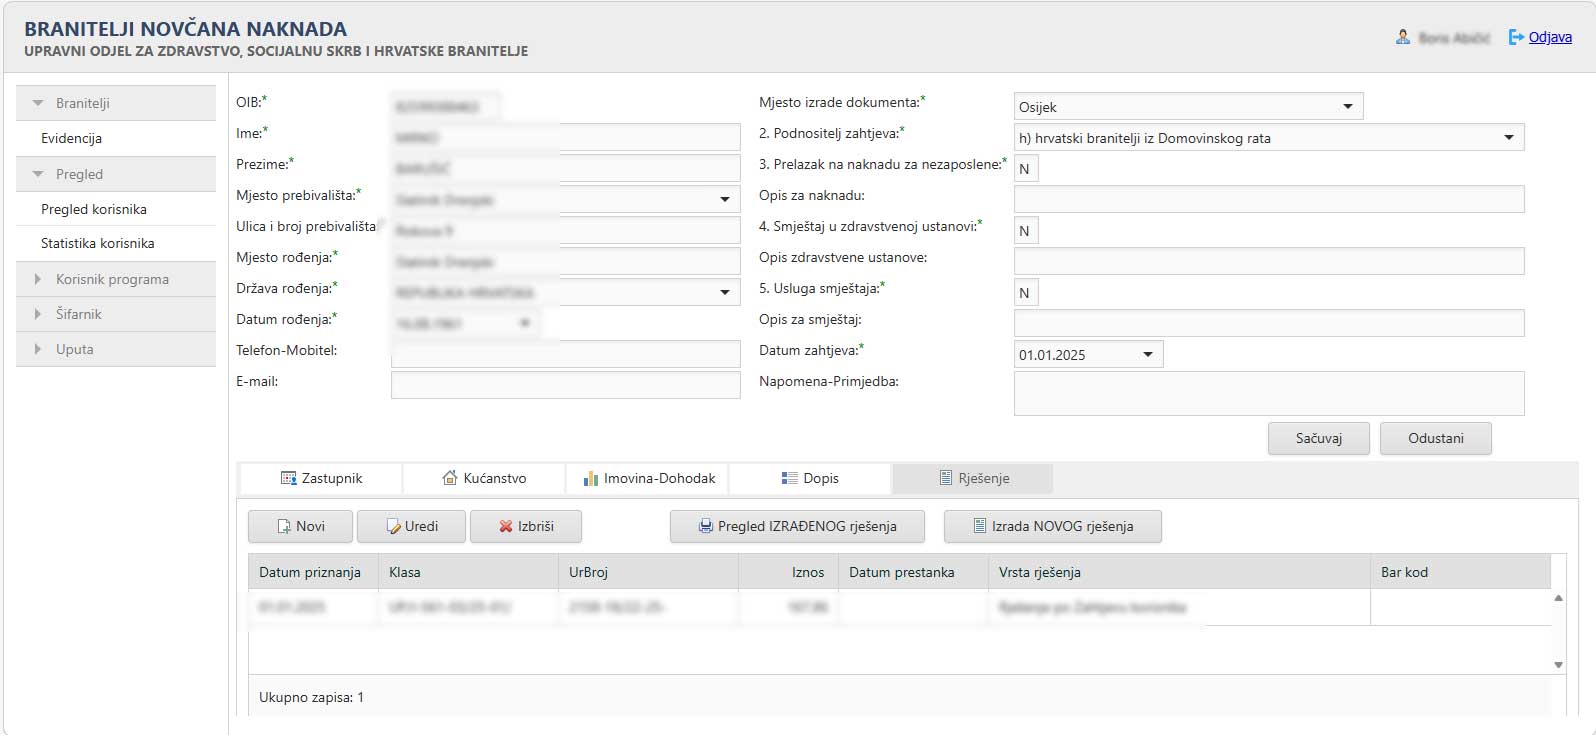This screenshot has height=735, width=1596.
Task: Click the Novi button document icon
Action: pos(283,527)
